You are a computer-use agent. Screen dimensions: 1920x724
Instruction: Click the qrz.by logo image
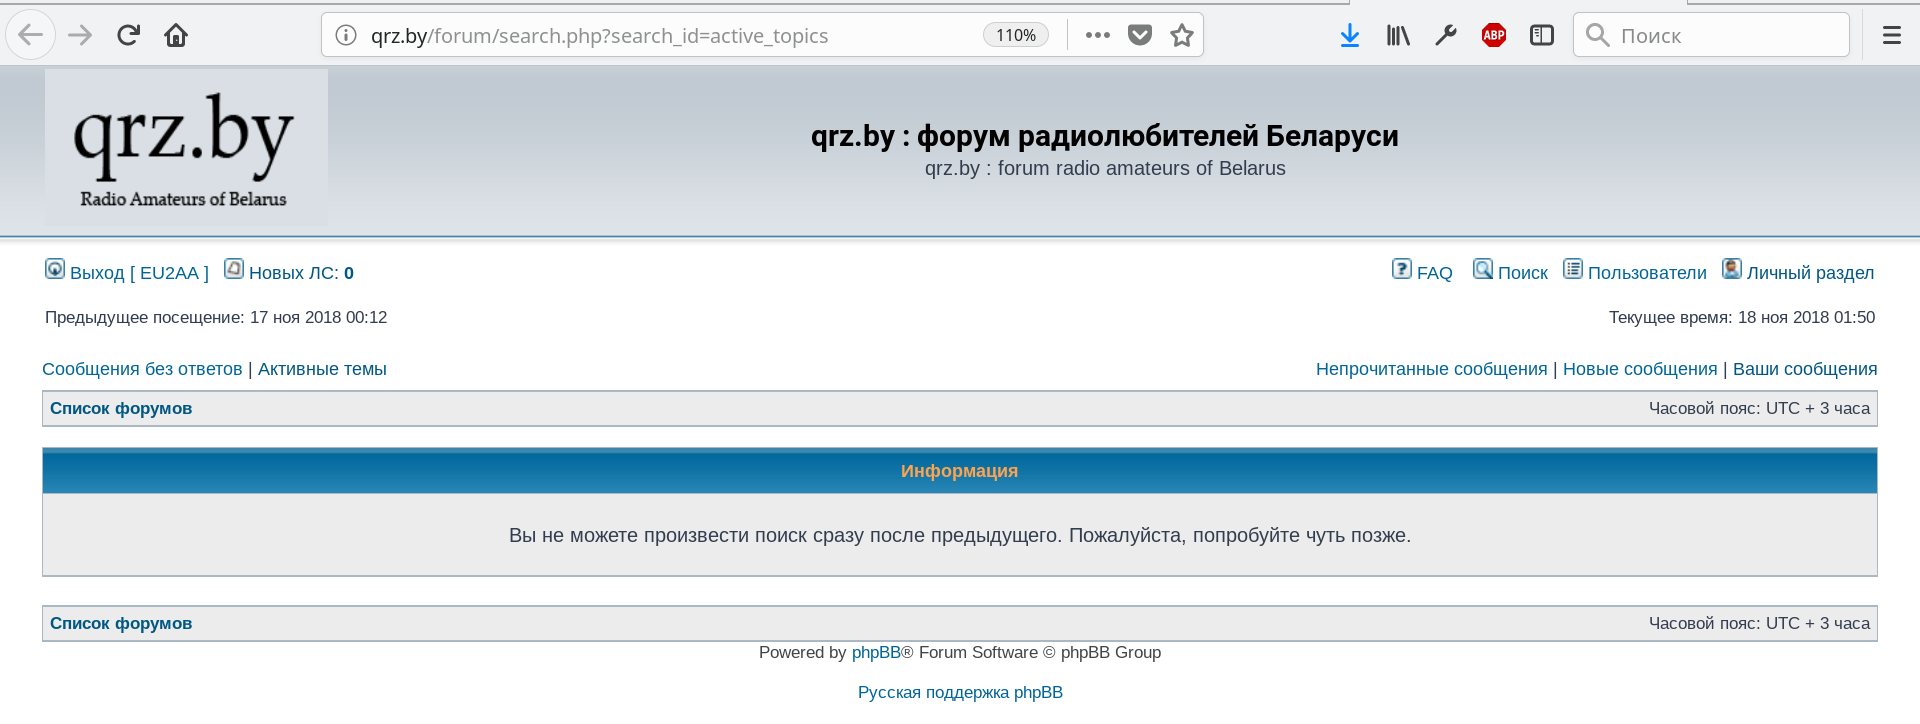click(186, 147)
